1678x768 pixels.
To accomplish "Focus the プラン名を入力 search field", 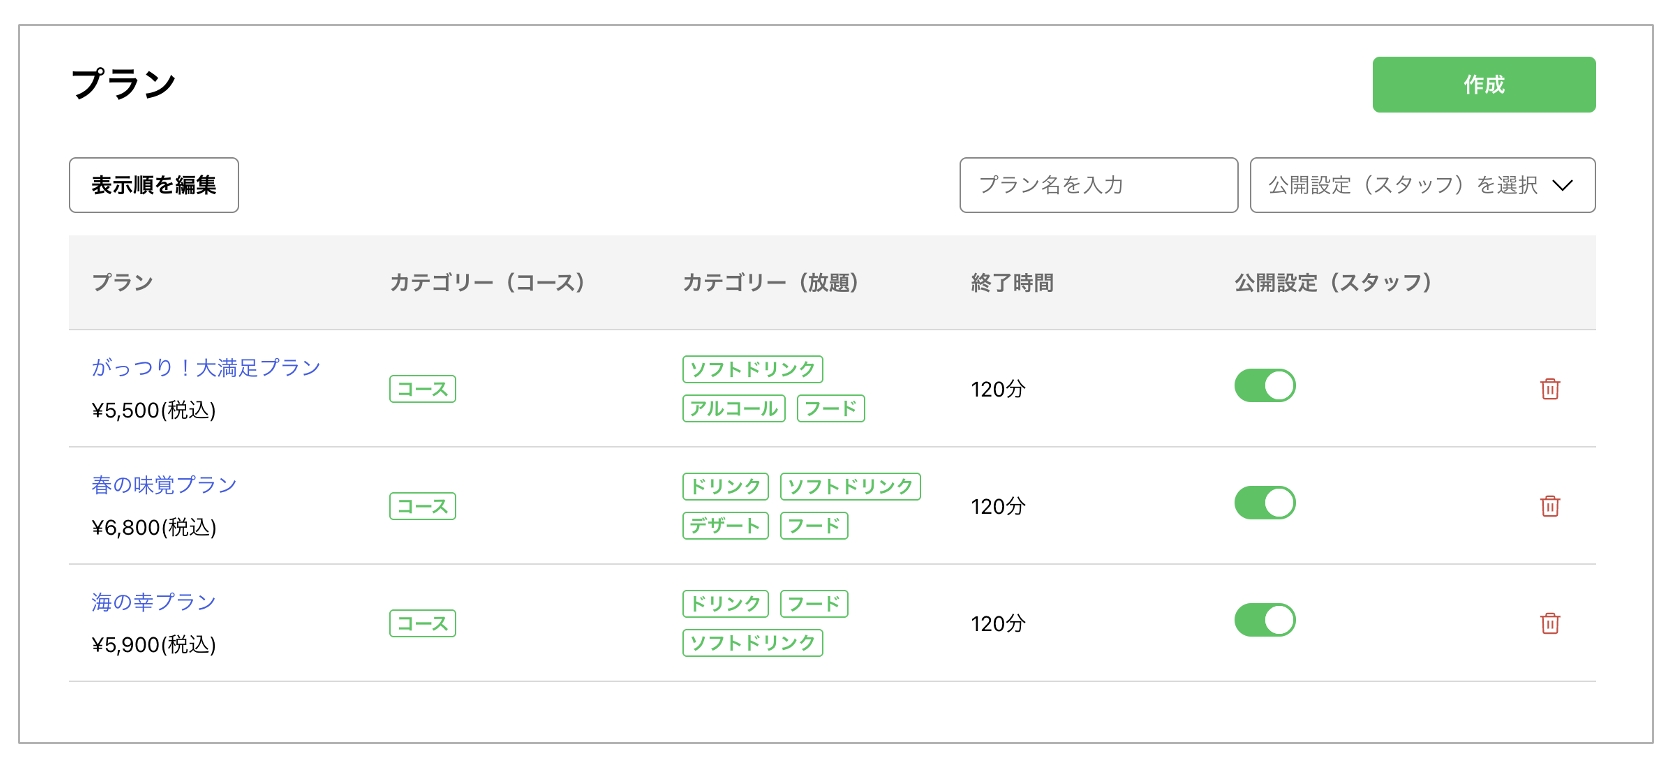I will click(x=1098, y=185).
